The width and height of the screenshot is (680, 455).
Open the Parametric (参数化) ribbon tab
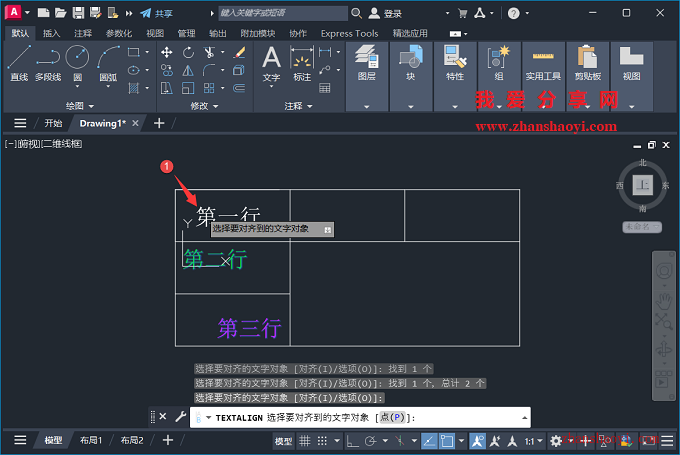coord(118,33)
